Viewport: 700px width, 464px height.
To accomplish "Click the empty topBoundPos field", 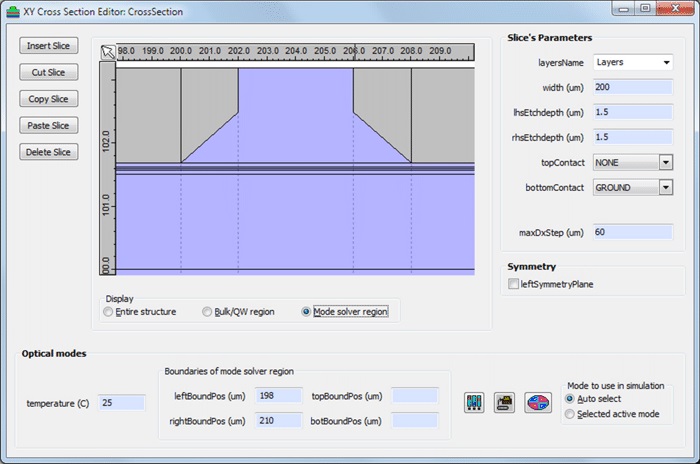I will pyautogui.click(x=415, y=396).
